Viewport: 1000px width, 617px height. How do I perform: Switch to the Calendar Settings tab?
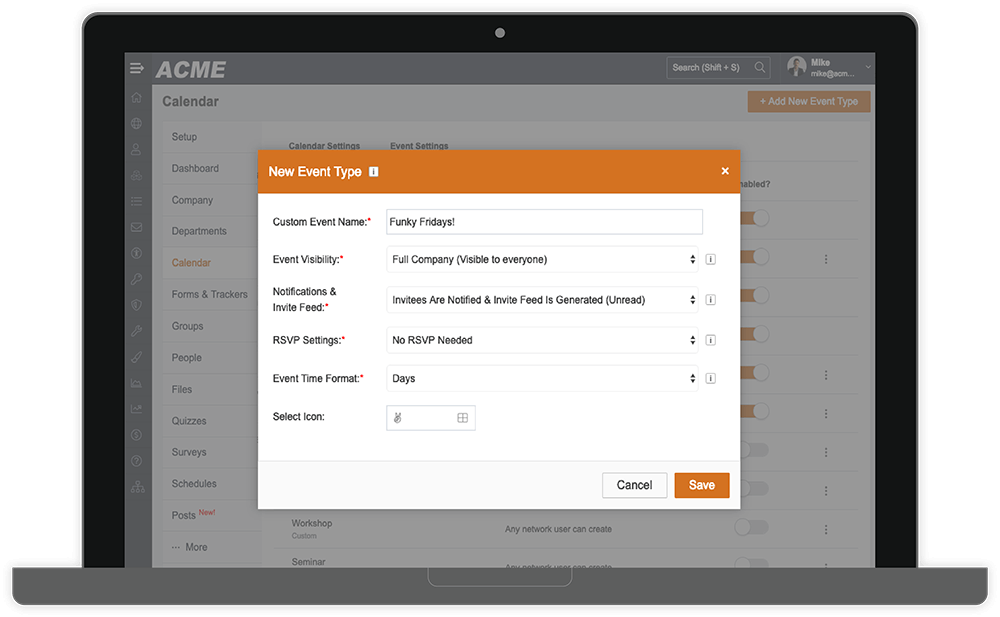324,146
